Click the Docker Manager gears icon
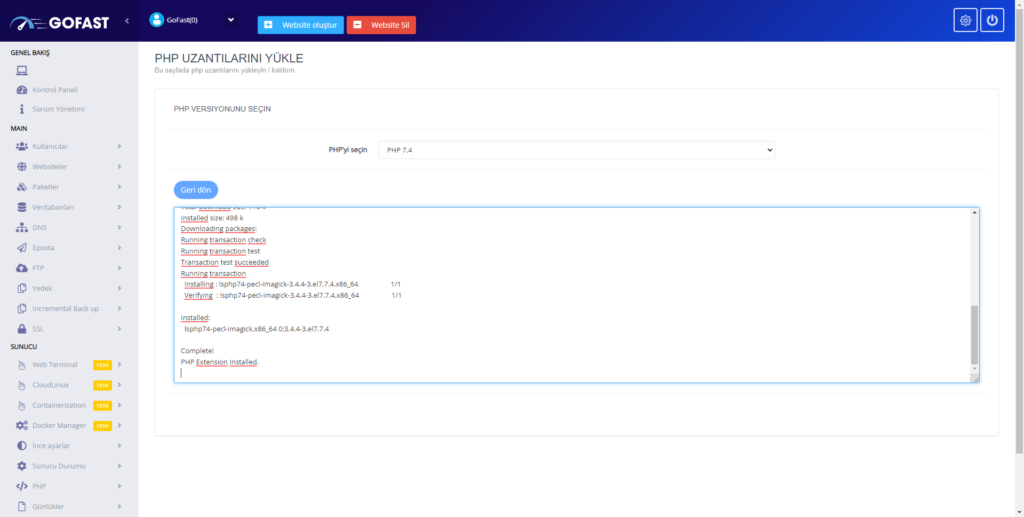Screen dimensions: 1024x517 [22, 425]
